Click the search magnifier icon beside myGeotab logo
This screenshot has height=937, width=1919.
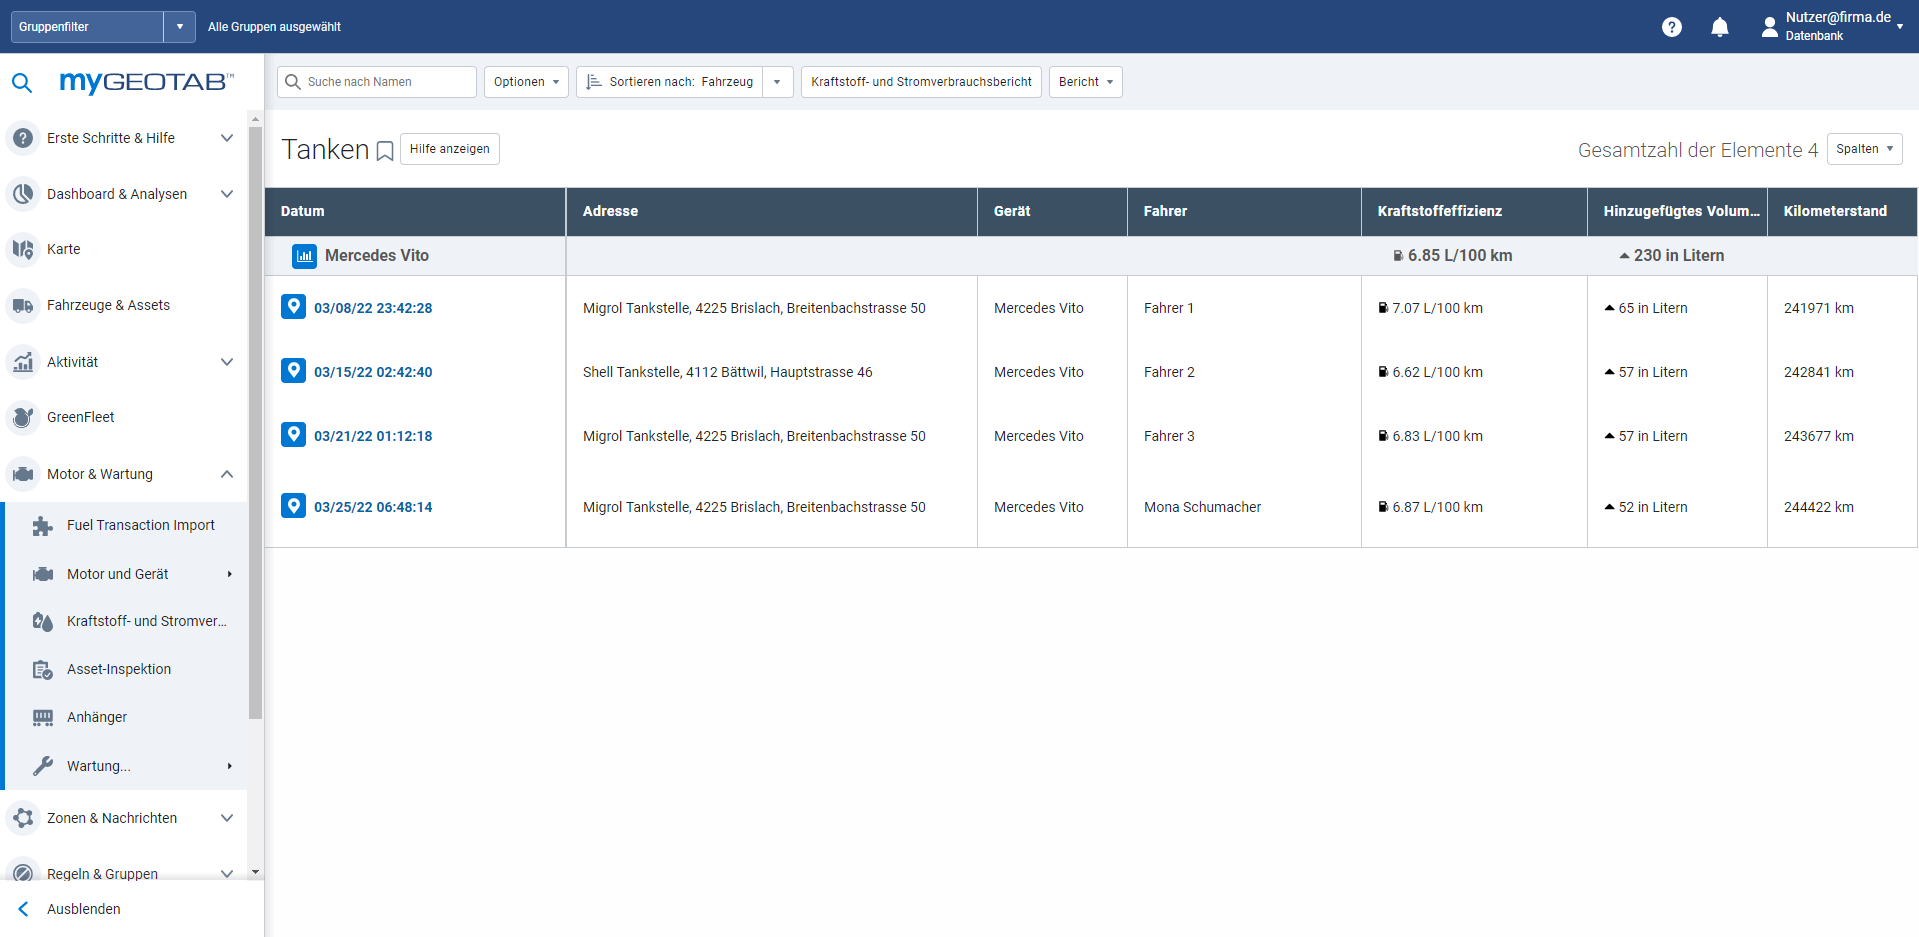pyautogui.click(x=22, y=83)
